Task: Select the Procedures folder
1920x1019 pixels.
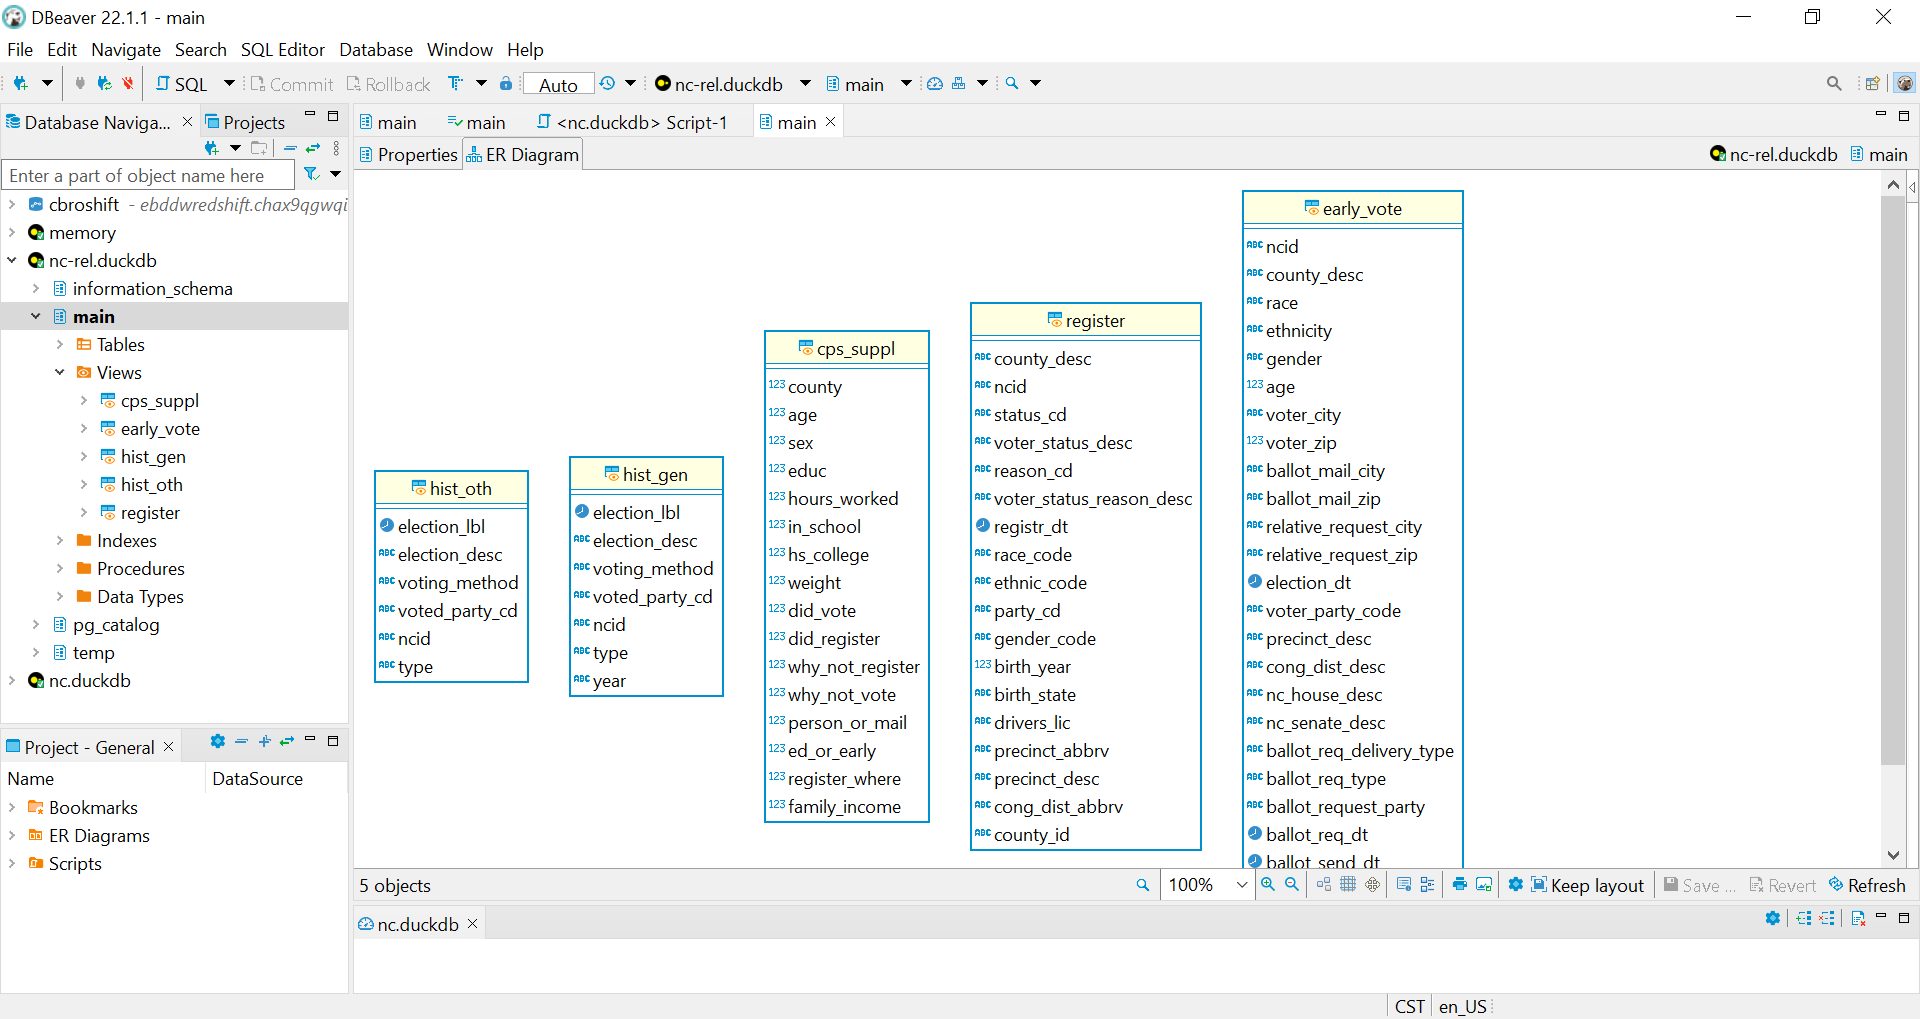Action: pyautogui.click(x=140, y=568)
